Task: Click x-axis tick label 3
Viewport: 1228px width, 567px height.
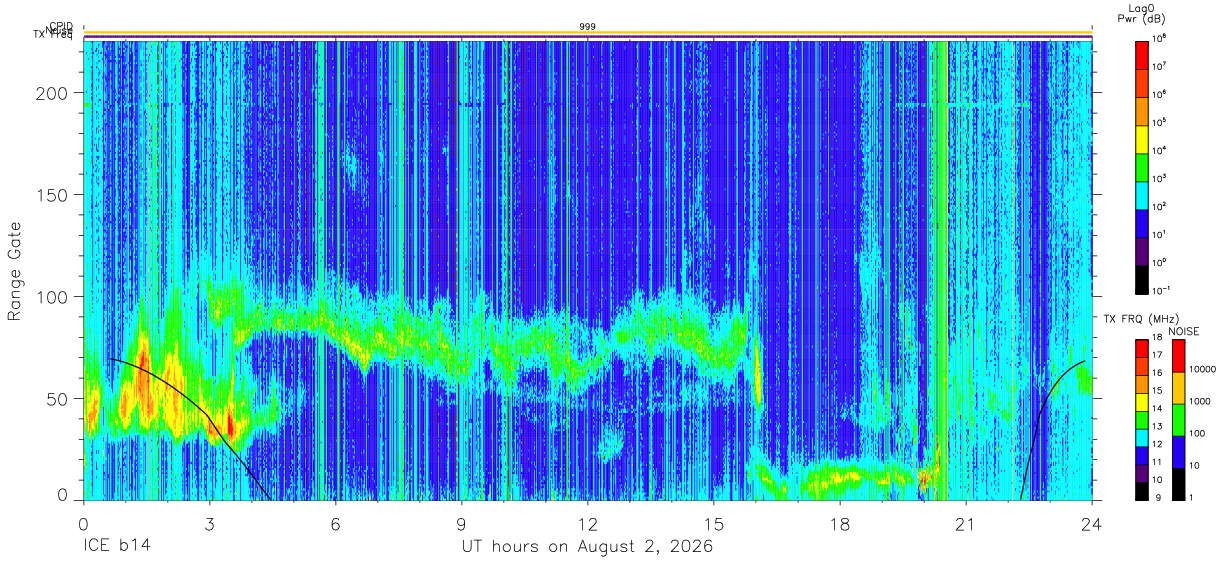Action: 209,524
